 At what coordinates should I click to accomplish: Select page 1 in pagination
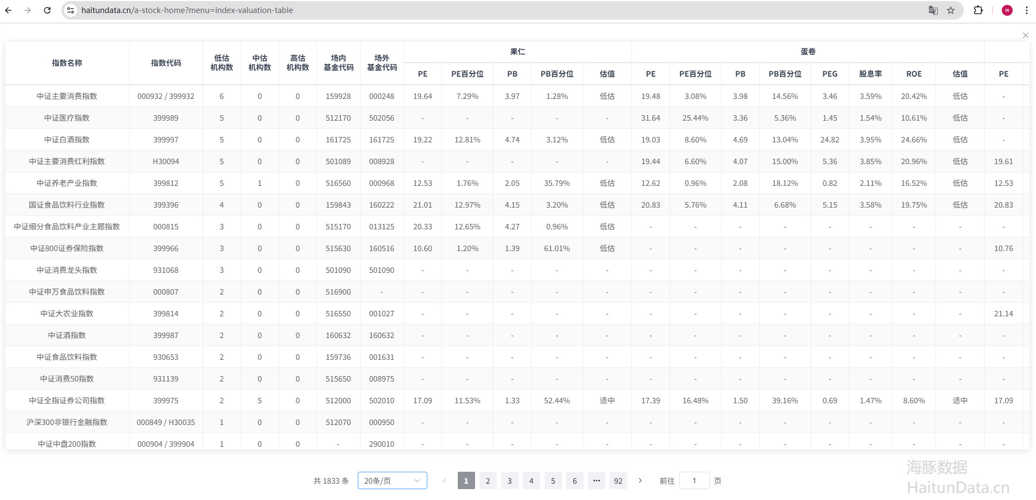pyautogui.click(x=466, y=481)
